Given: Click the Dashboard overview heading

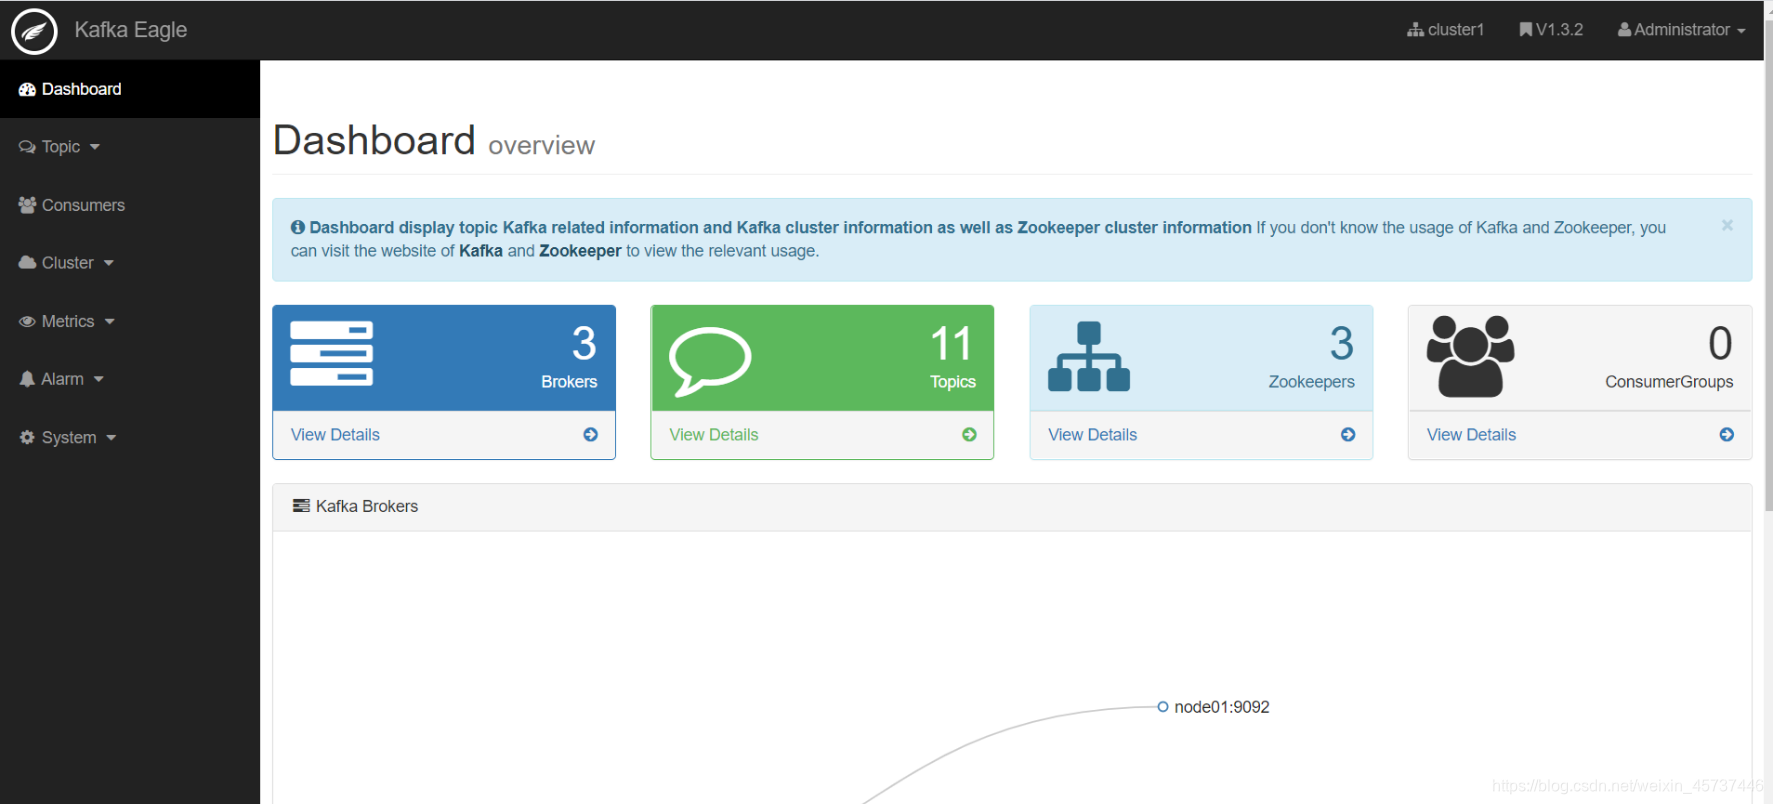Looking at the screenshot, I should click(434, 142).
